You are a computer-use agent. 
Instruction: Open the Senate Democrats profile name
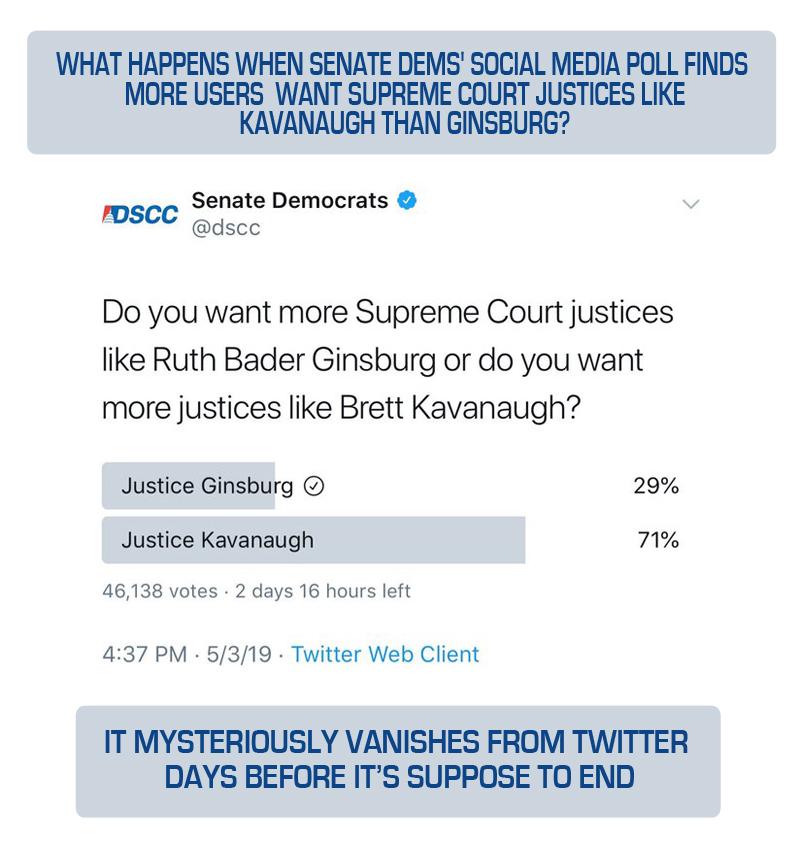point(289,200)
